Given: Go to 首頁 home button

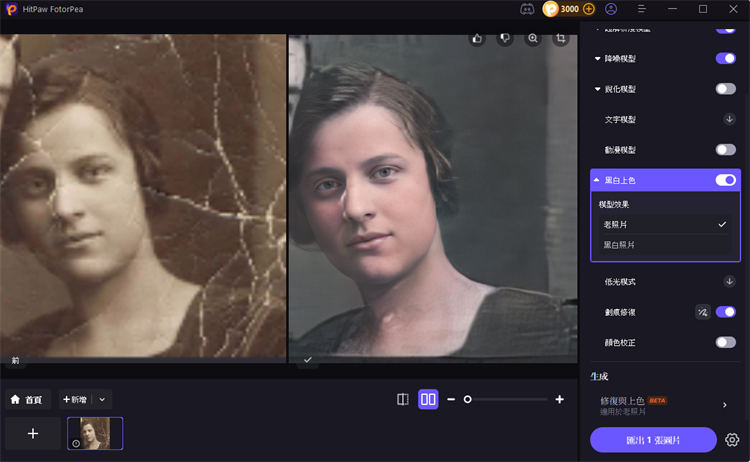Looking at the screenshot, I should coord(28,399).
